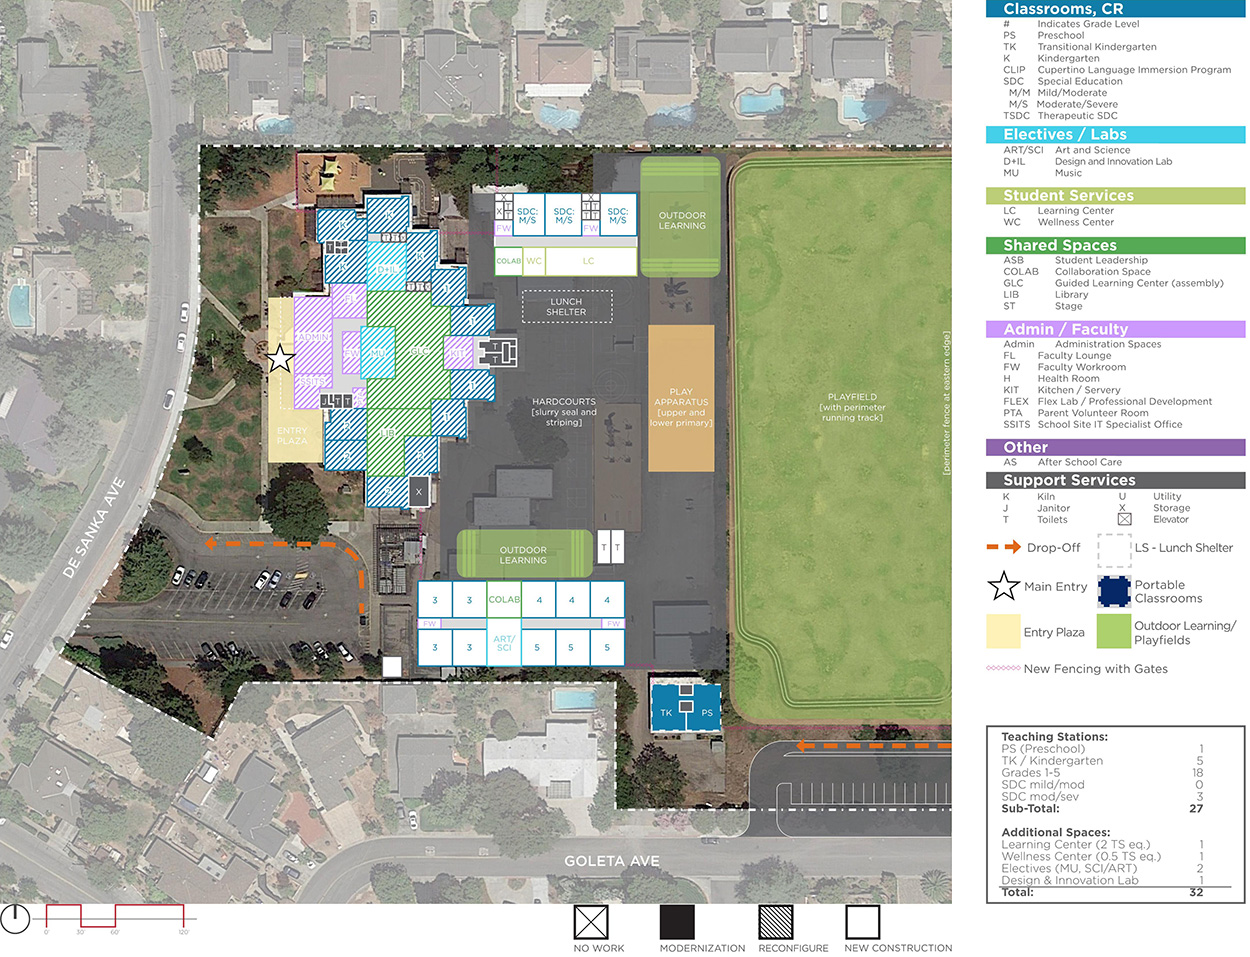Image resolution: width=1250 pixels, height=957 pixels.
Task: Select the Entry Plaza yellow swatch
Action: click(x=1003, y=631)
